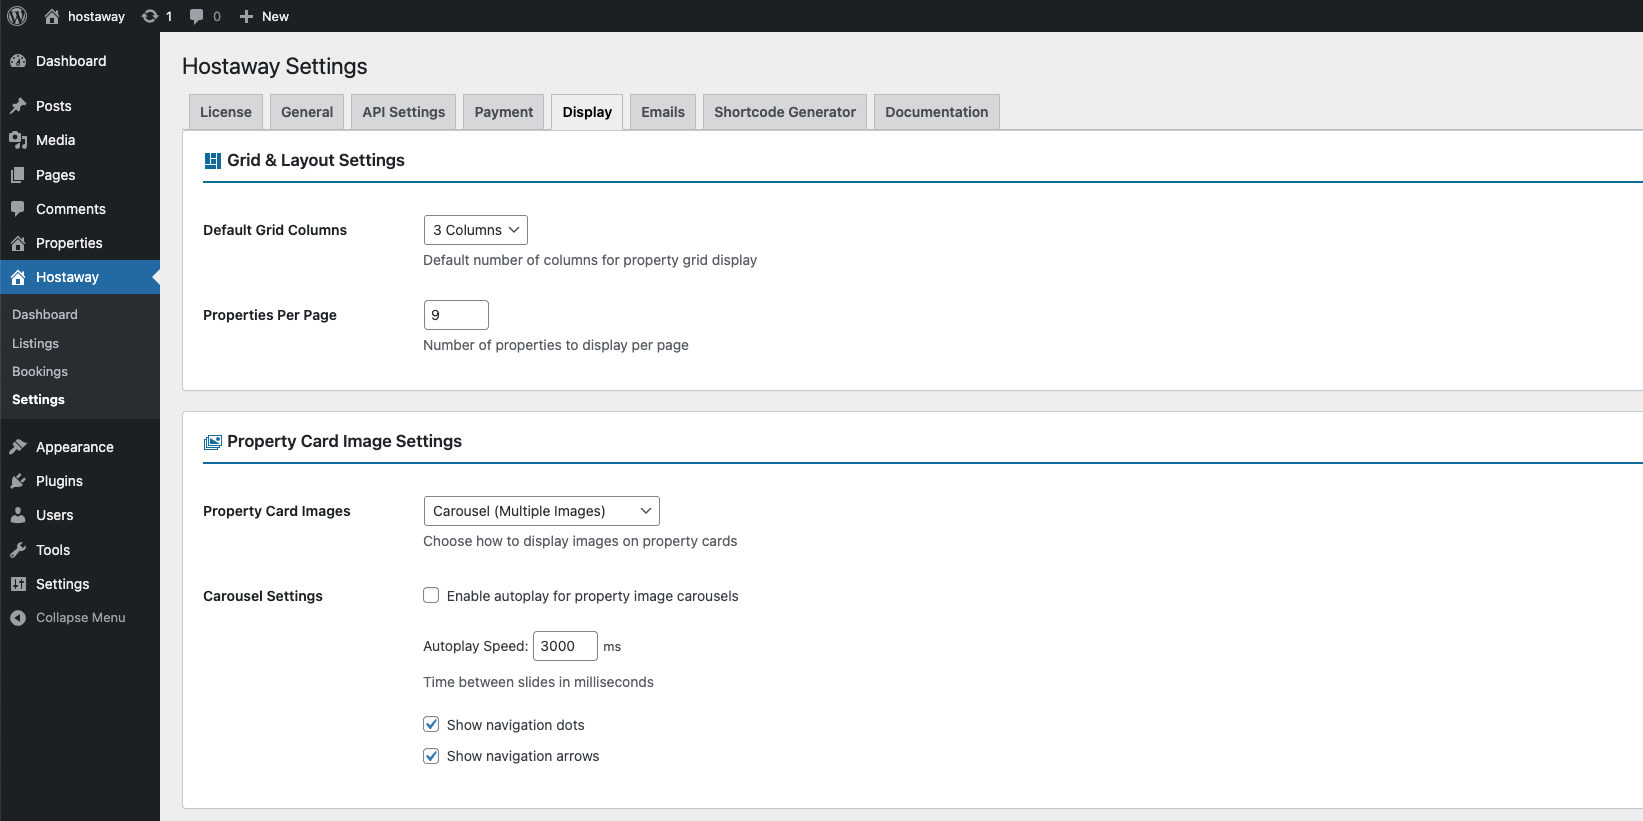Click the sidebar Settings sliders icon
The image size is (1643, 821).
point(18,584)
